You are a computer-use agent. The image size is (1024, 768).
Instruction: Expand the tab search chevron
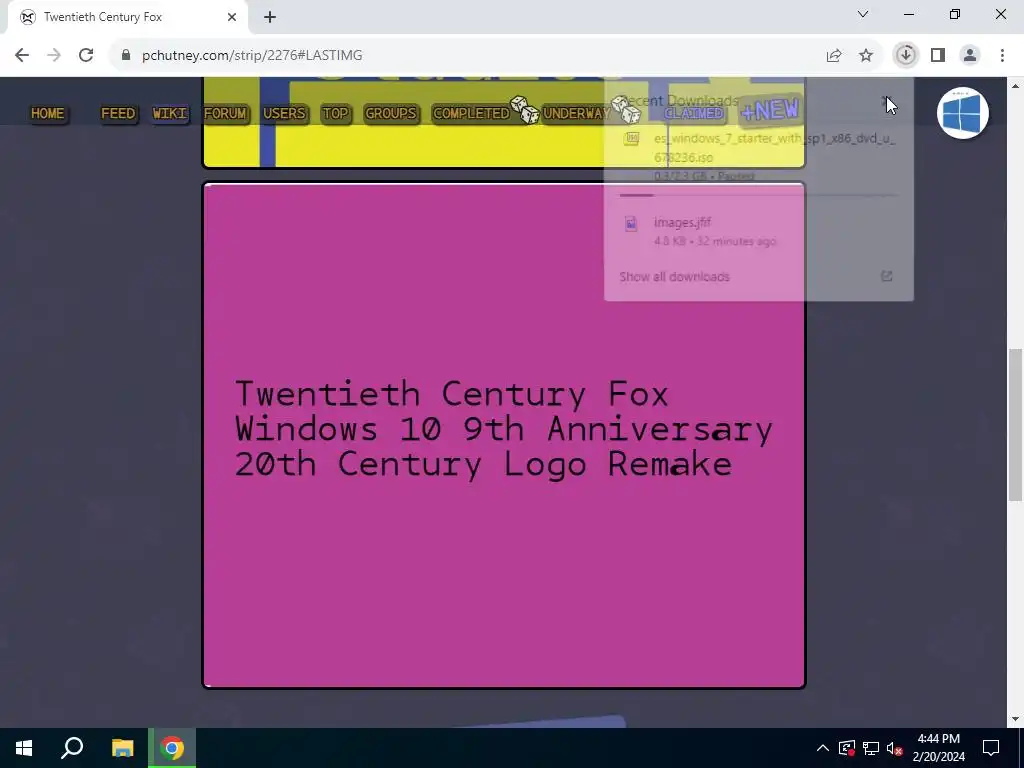(x=863, y=14)
